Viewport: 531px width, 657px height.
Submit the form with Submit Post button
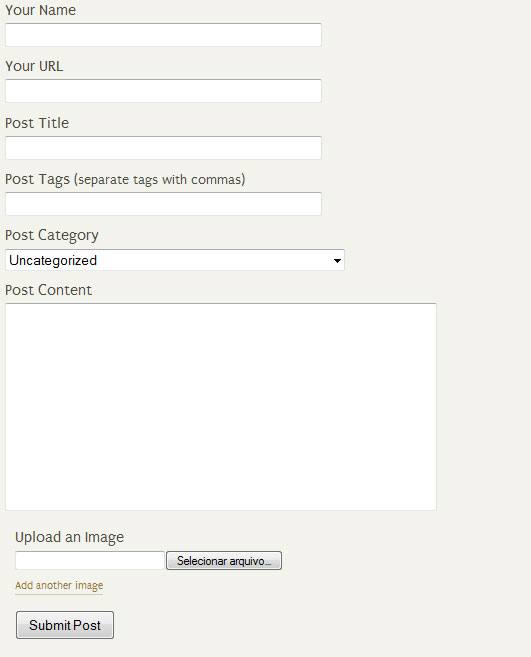pos(65,625)
